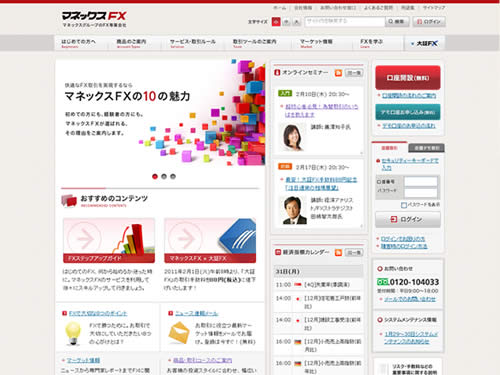Open the bottom-left マーケット情報 link
The image size is (500, 375).
(x=83, y=360)
